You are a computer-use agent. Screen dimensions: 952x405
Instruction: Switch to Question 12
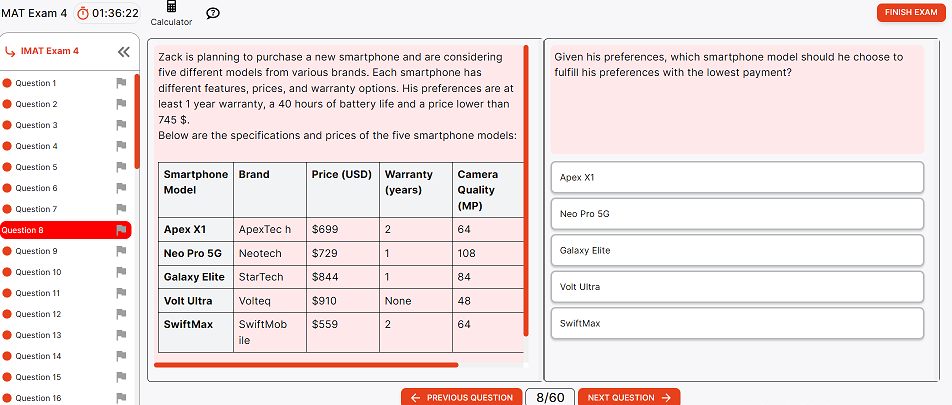click(x=38, y=314)
